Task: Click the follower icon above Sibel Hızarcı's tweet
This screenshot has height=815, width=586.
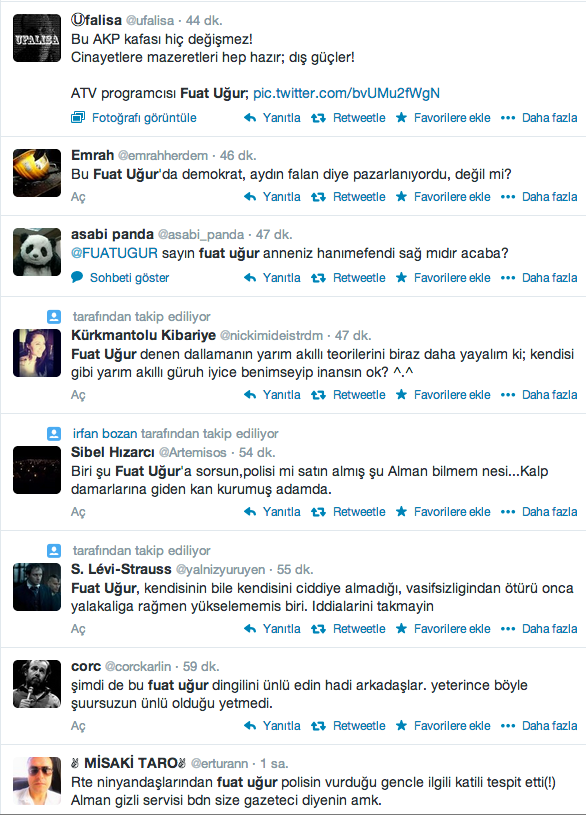Action: [x=54, y=433]
